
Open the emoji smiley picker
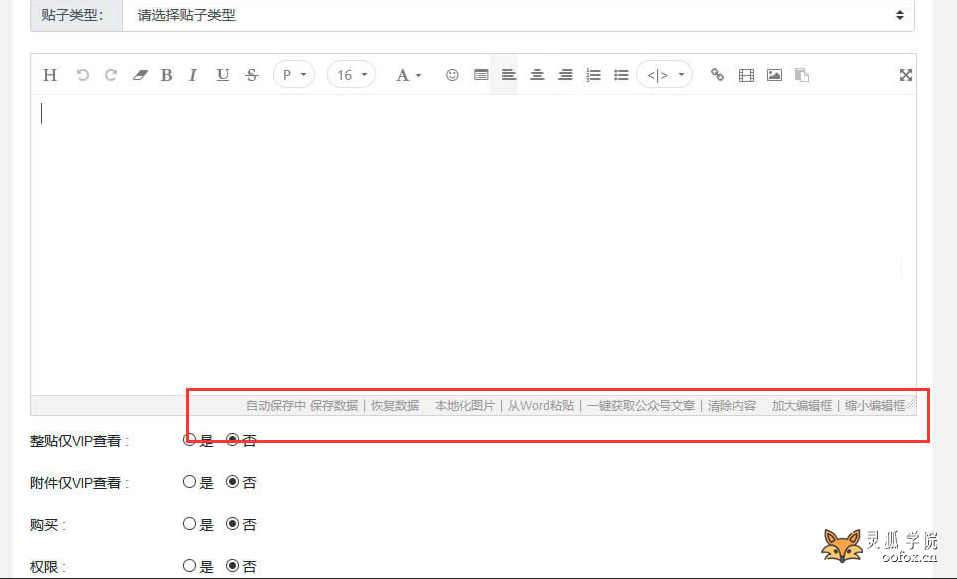452,75
